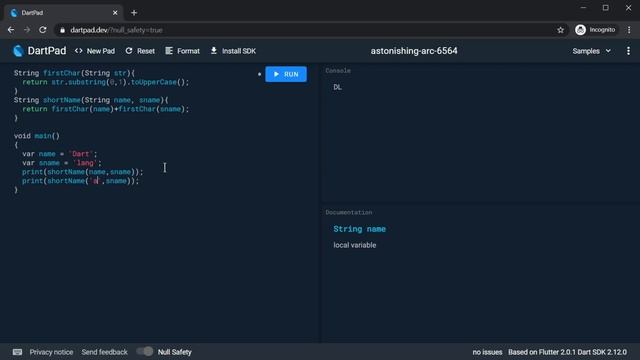Open the Privacy notice link
Viewport: 640px width, 360px height.
[51, 352]
